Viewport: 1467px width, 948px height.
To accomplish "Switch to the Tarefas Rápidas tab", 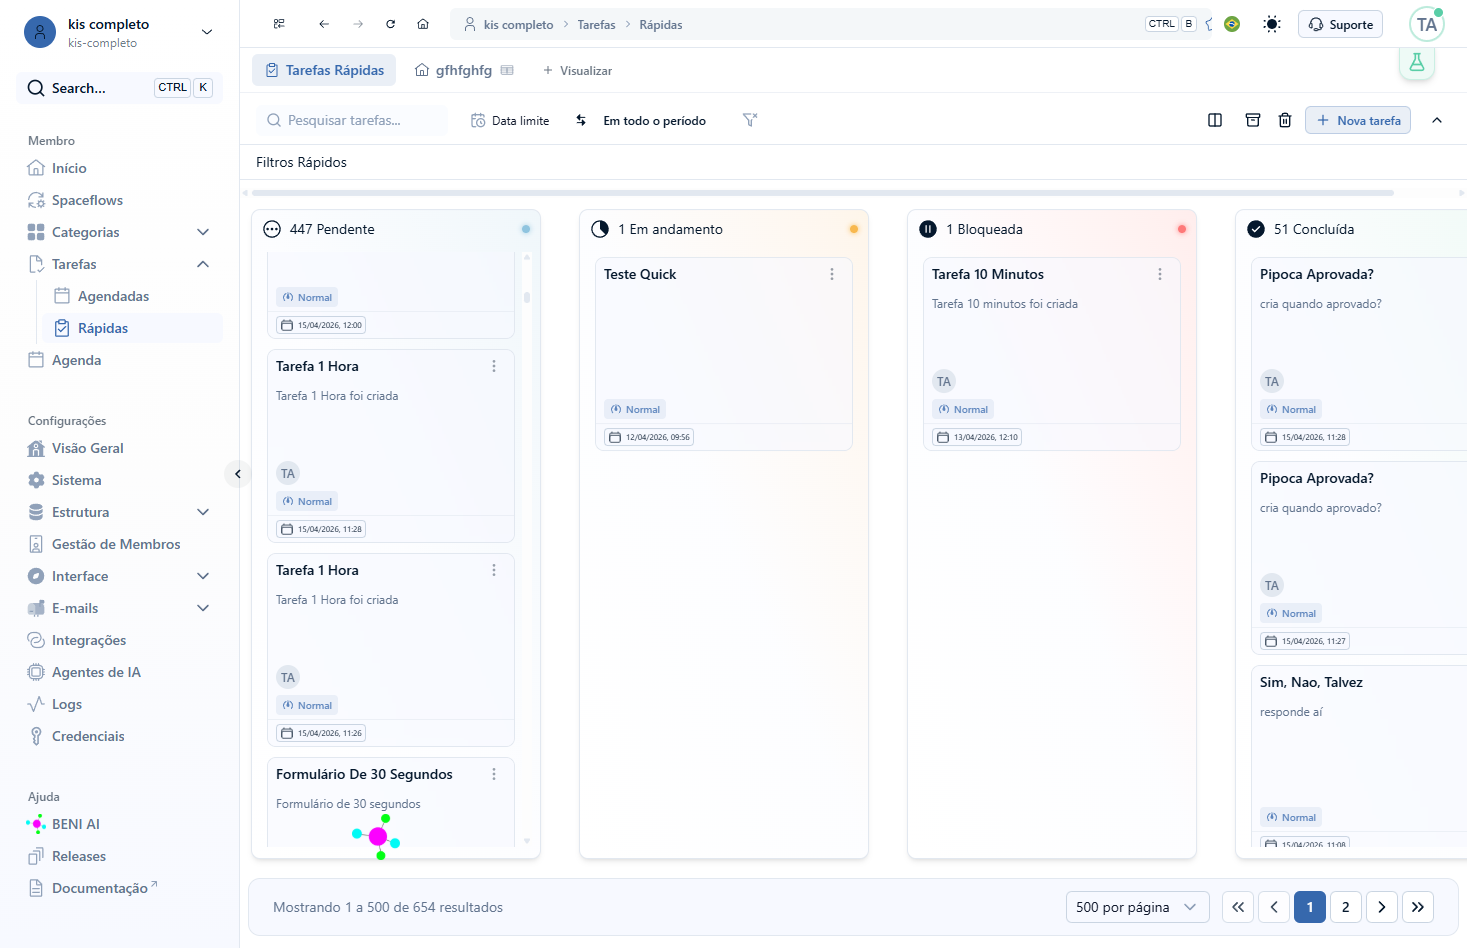I will (324, 70).
